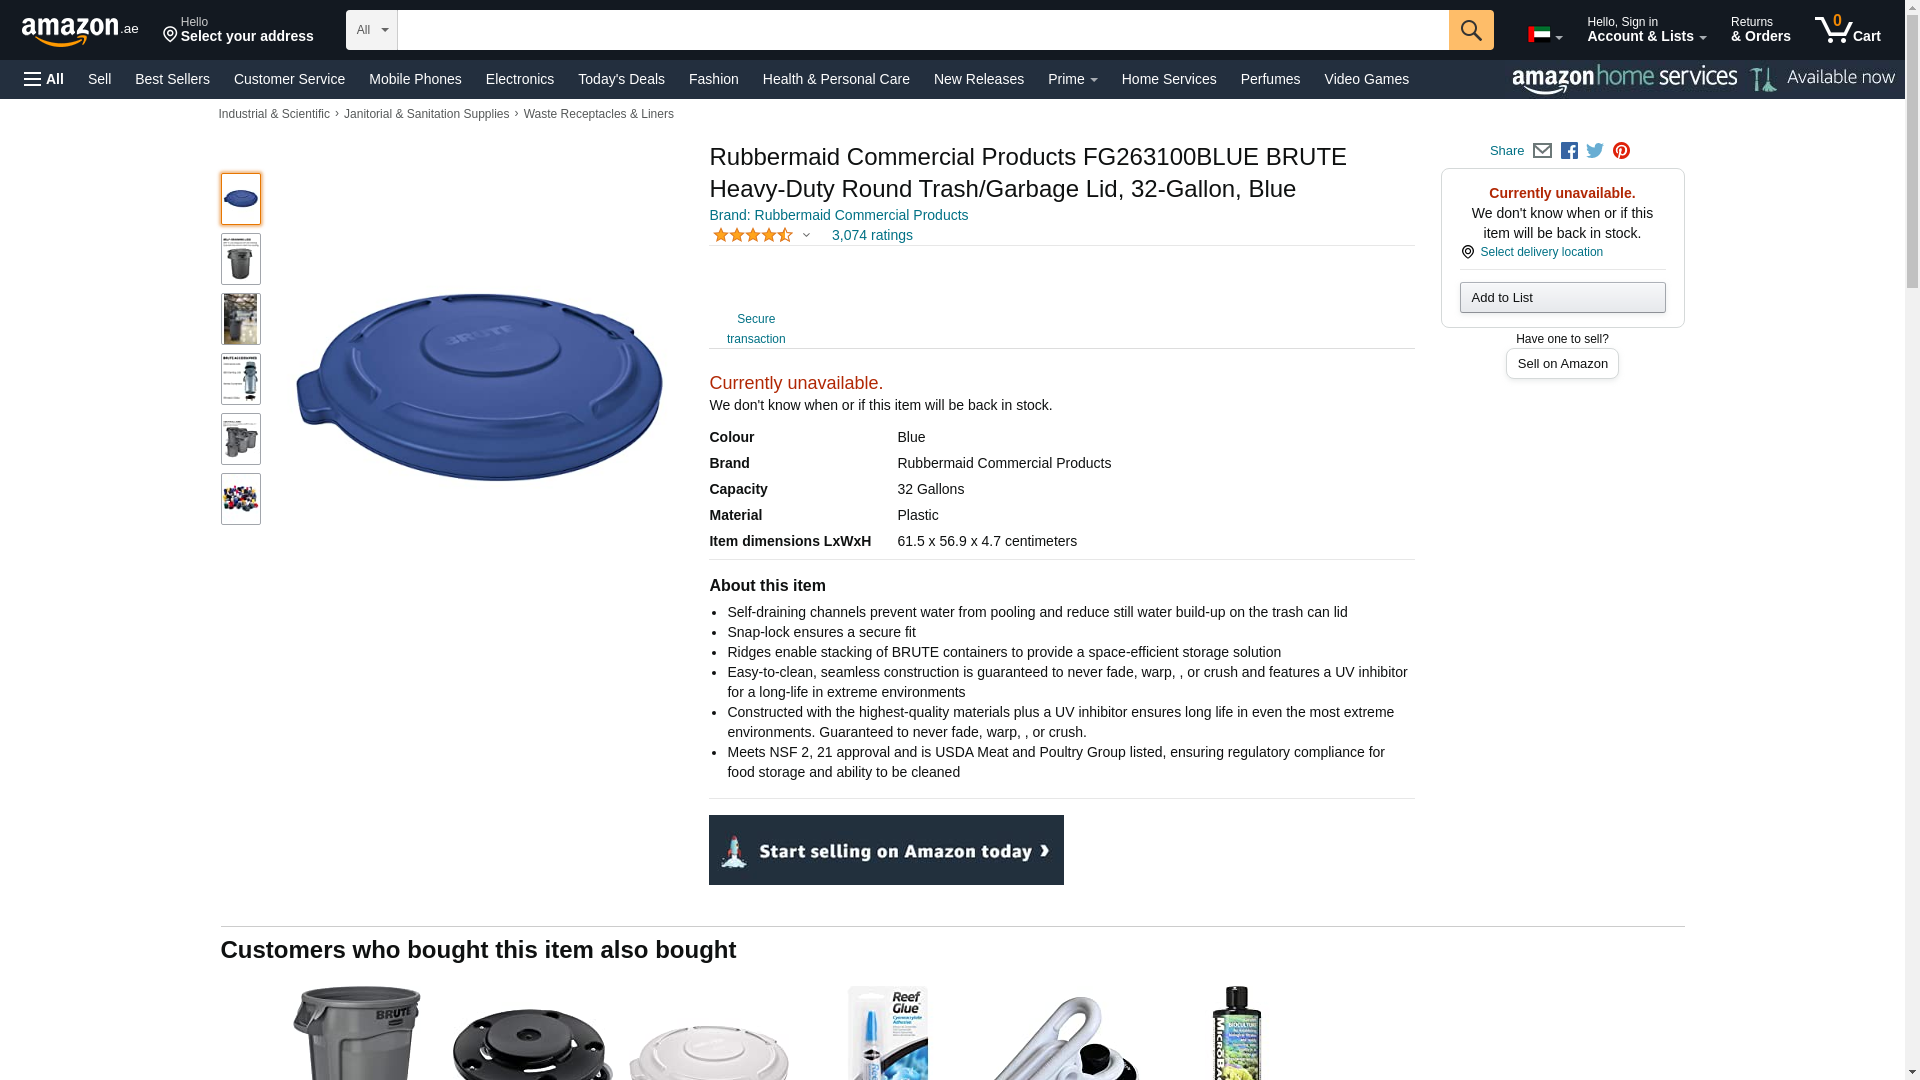Viewport: 1920px width, 1080px height.
Task: Expand the All search category dropdown
Action: pos(372,30)
